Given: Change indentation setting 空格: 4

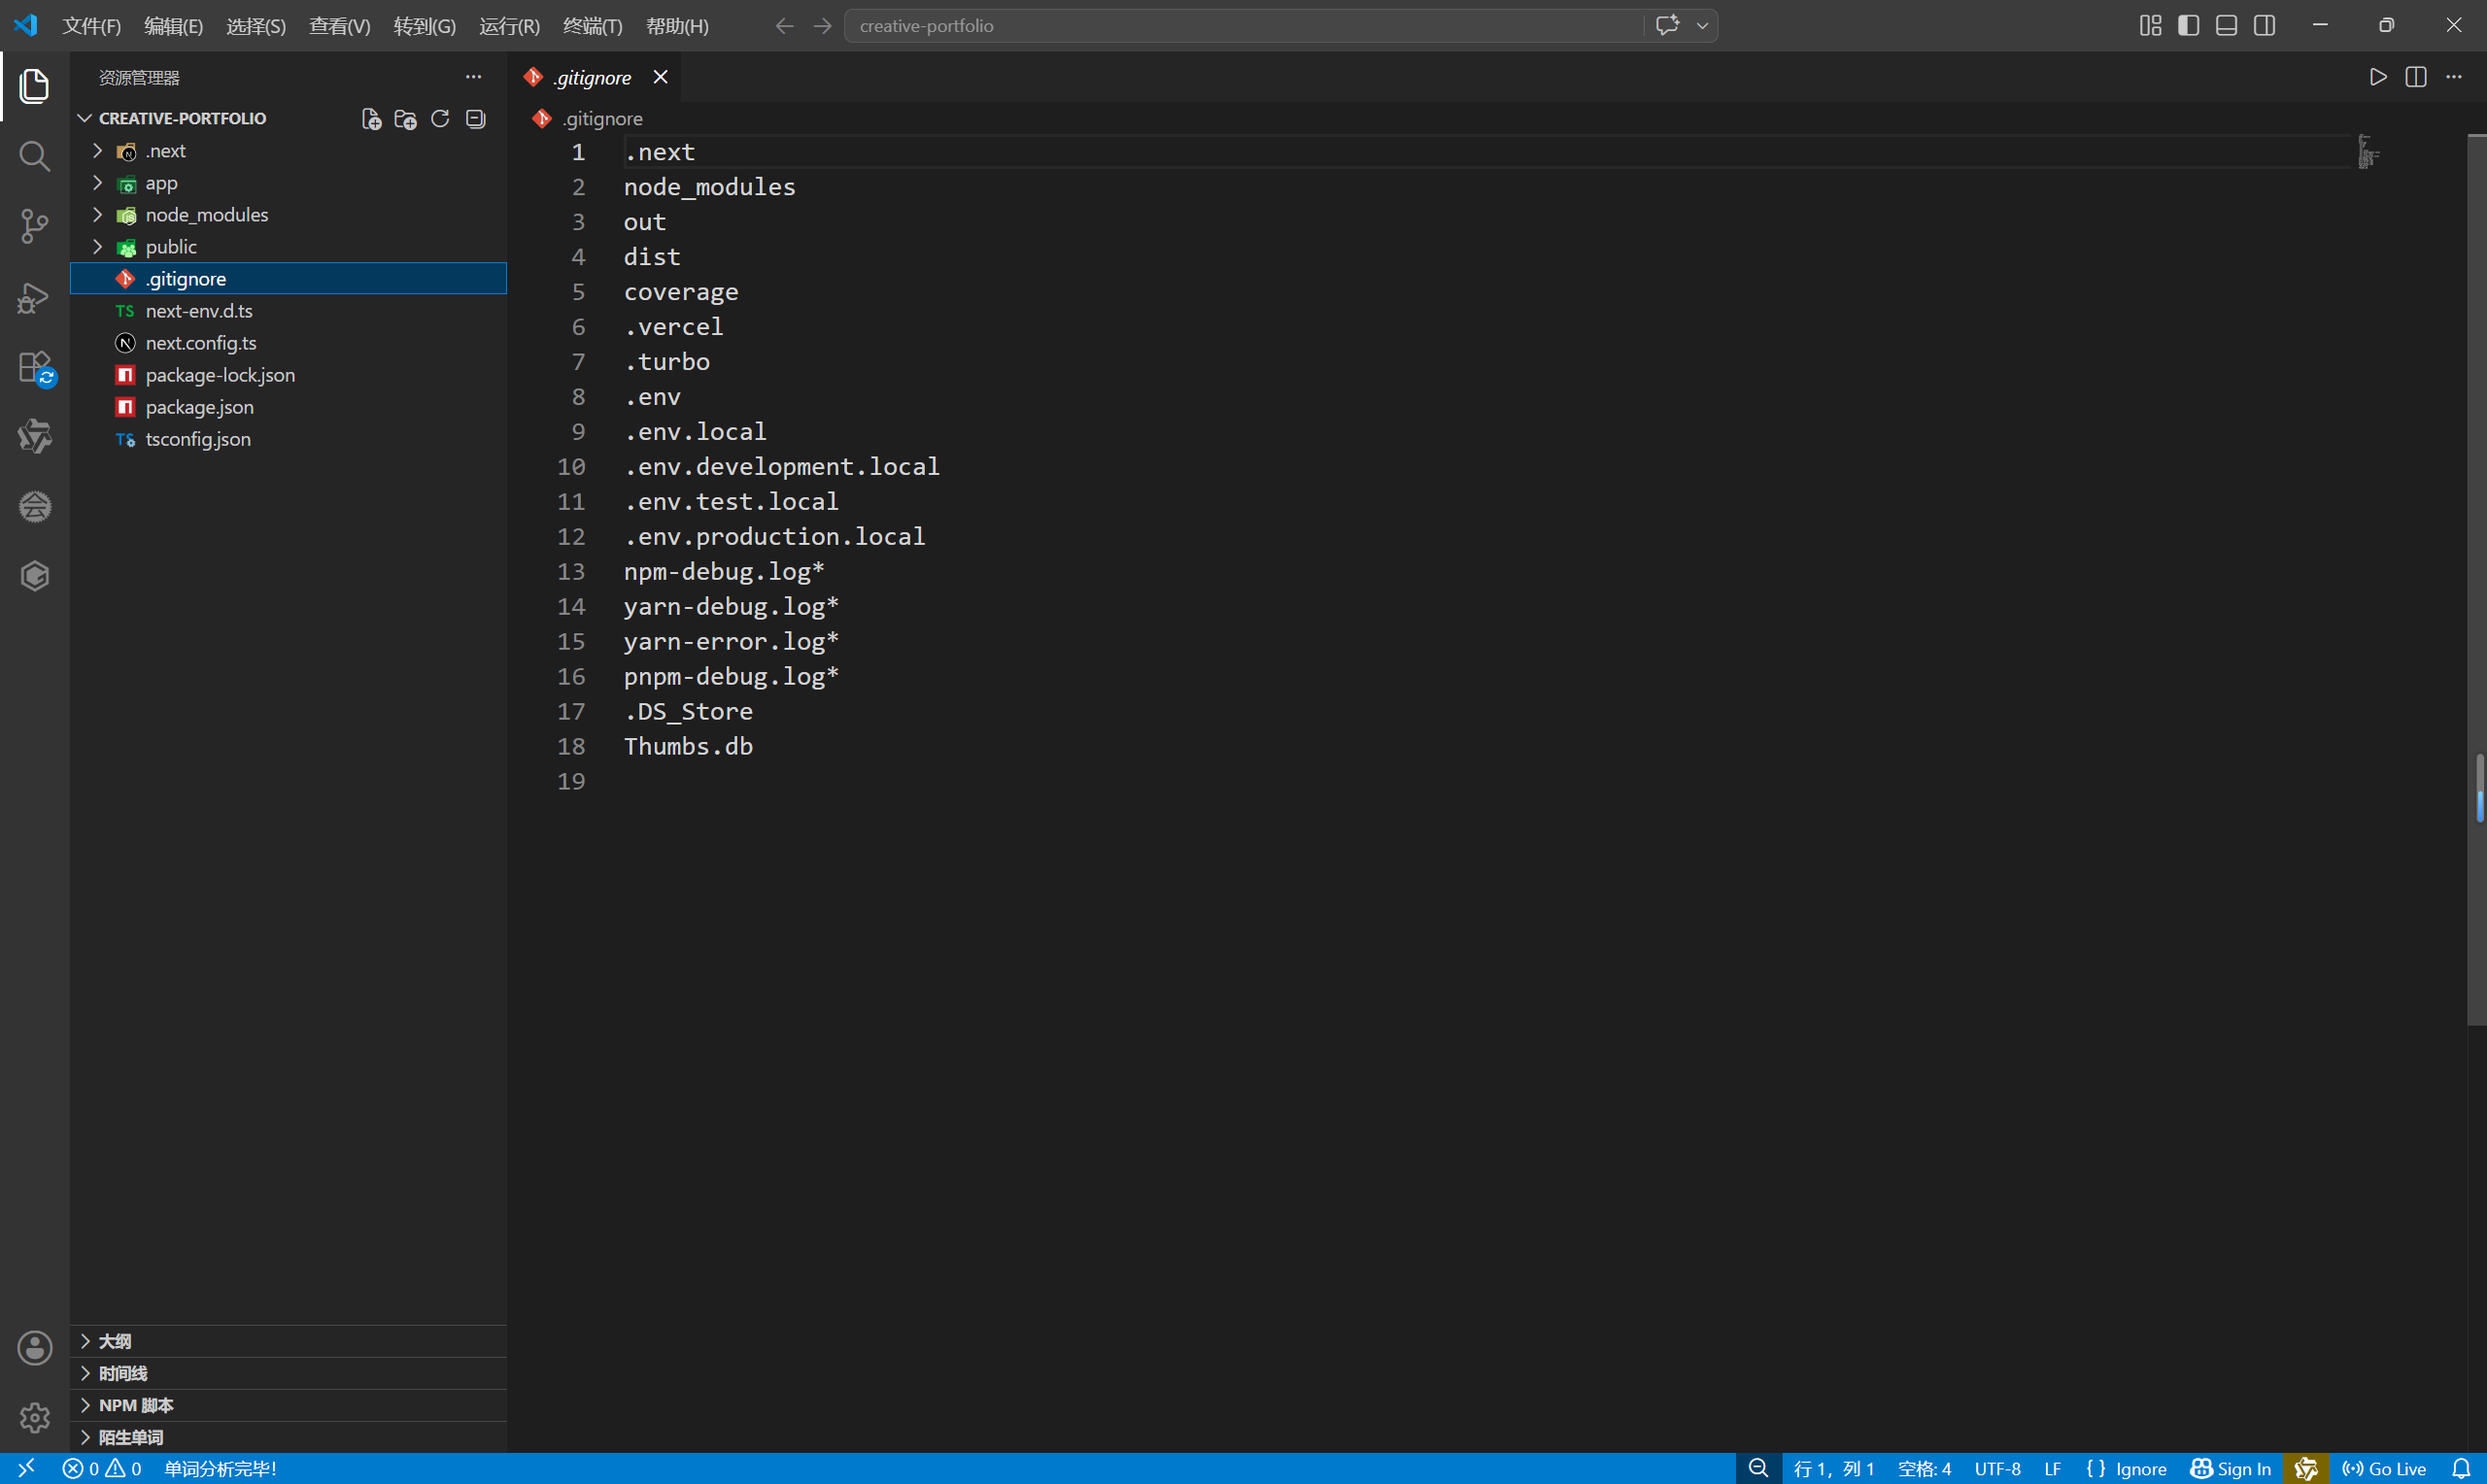Looking at the screenshot, I should click(1924, 1468).
